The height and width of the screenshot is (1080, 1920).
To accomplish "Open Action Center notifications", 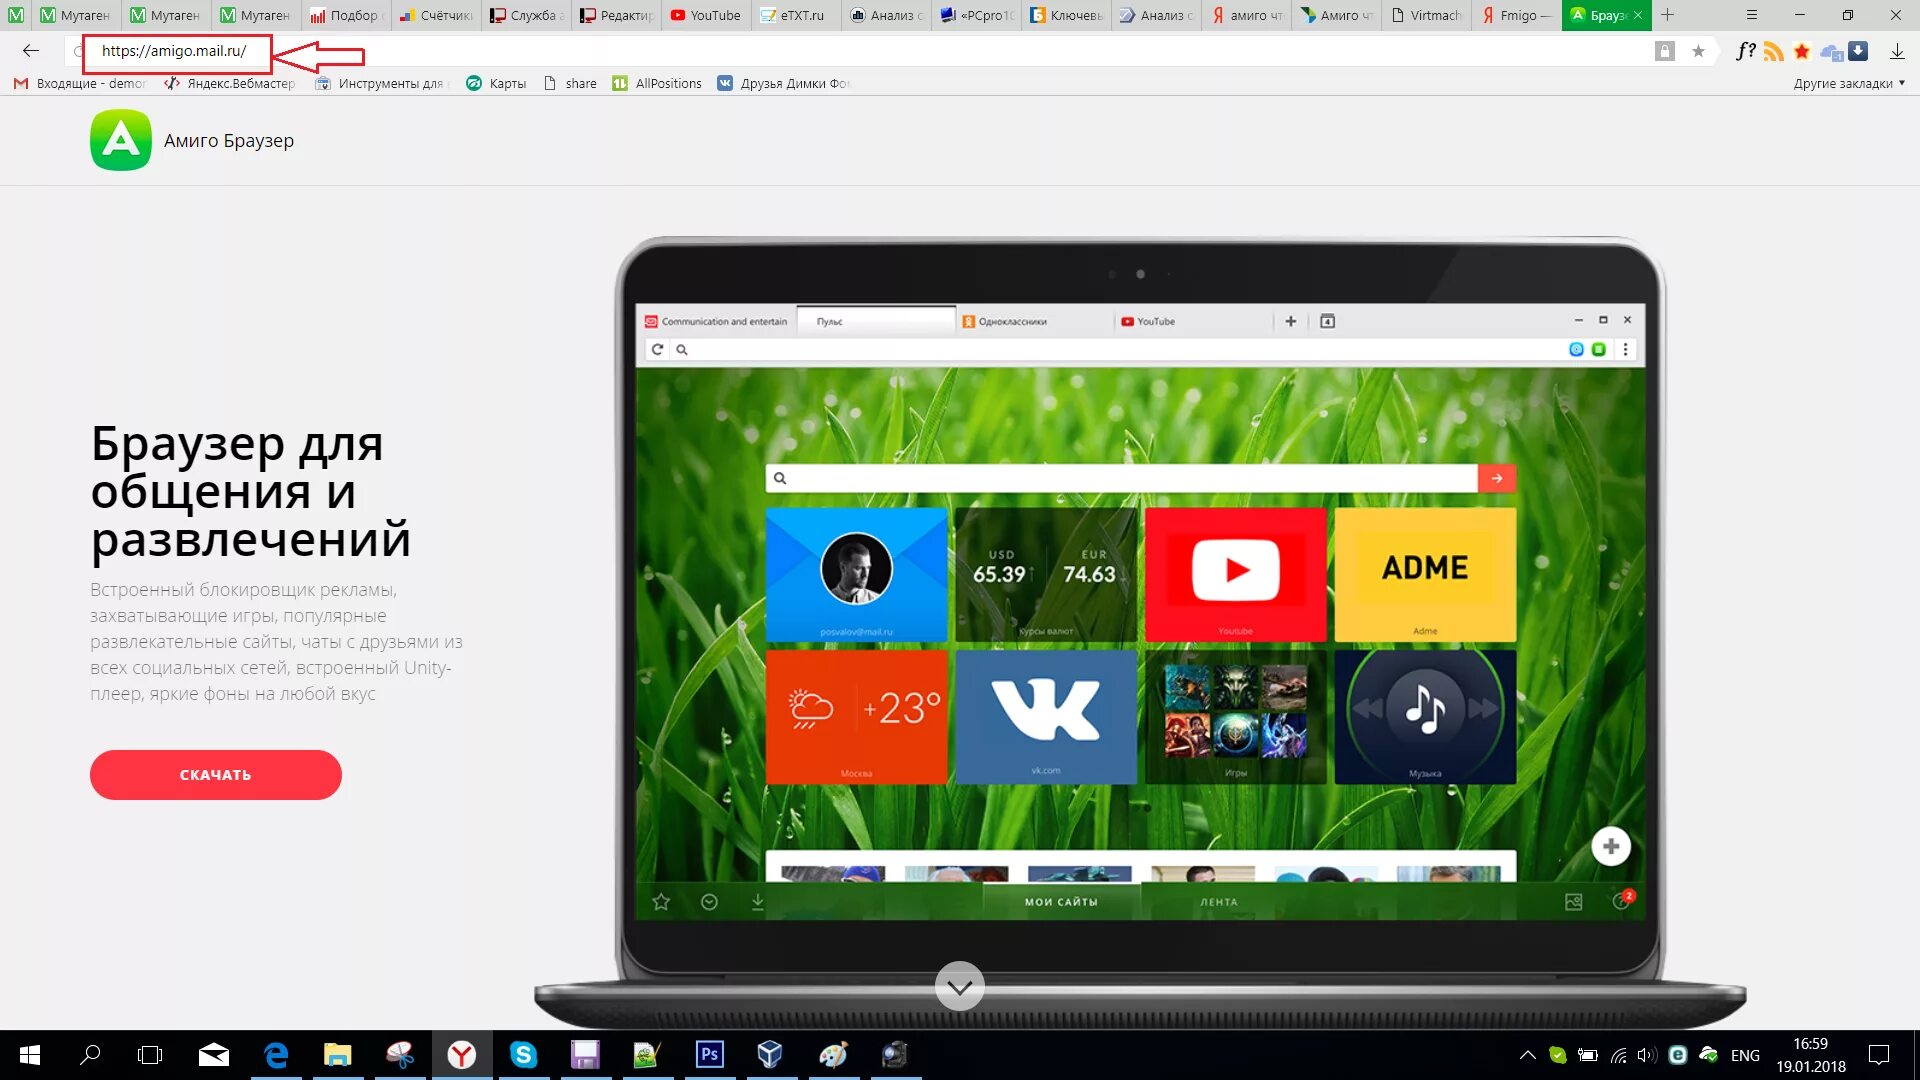I will (x=1879, y=1055).
